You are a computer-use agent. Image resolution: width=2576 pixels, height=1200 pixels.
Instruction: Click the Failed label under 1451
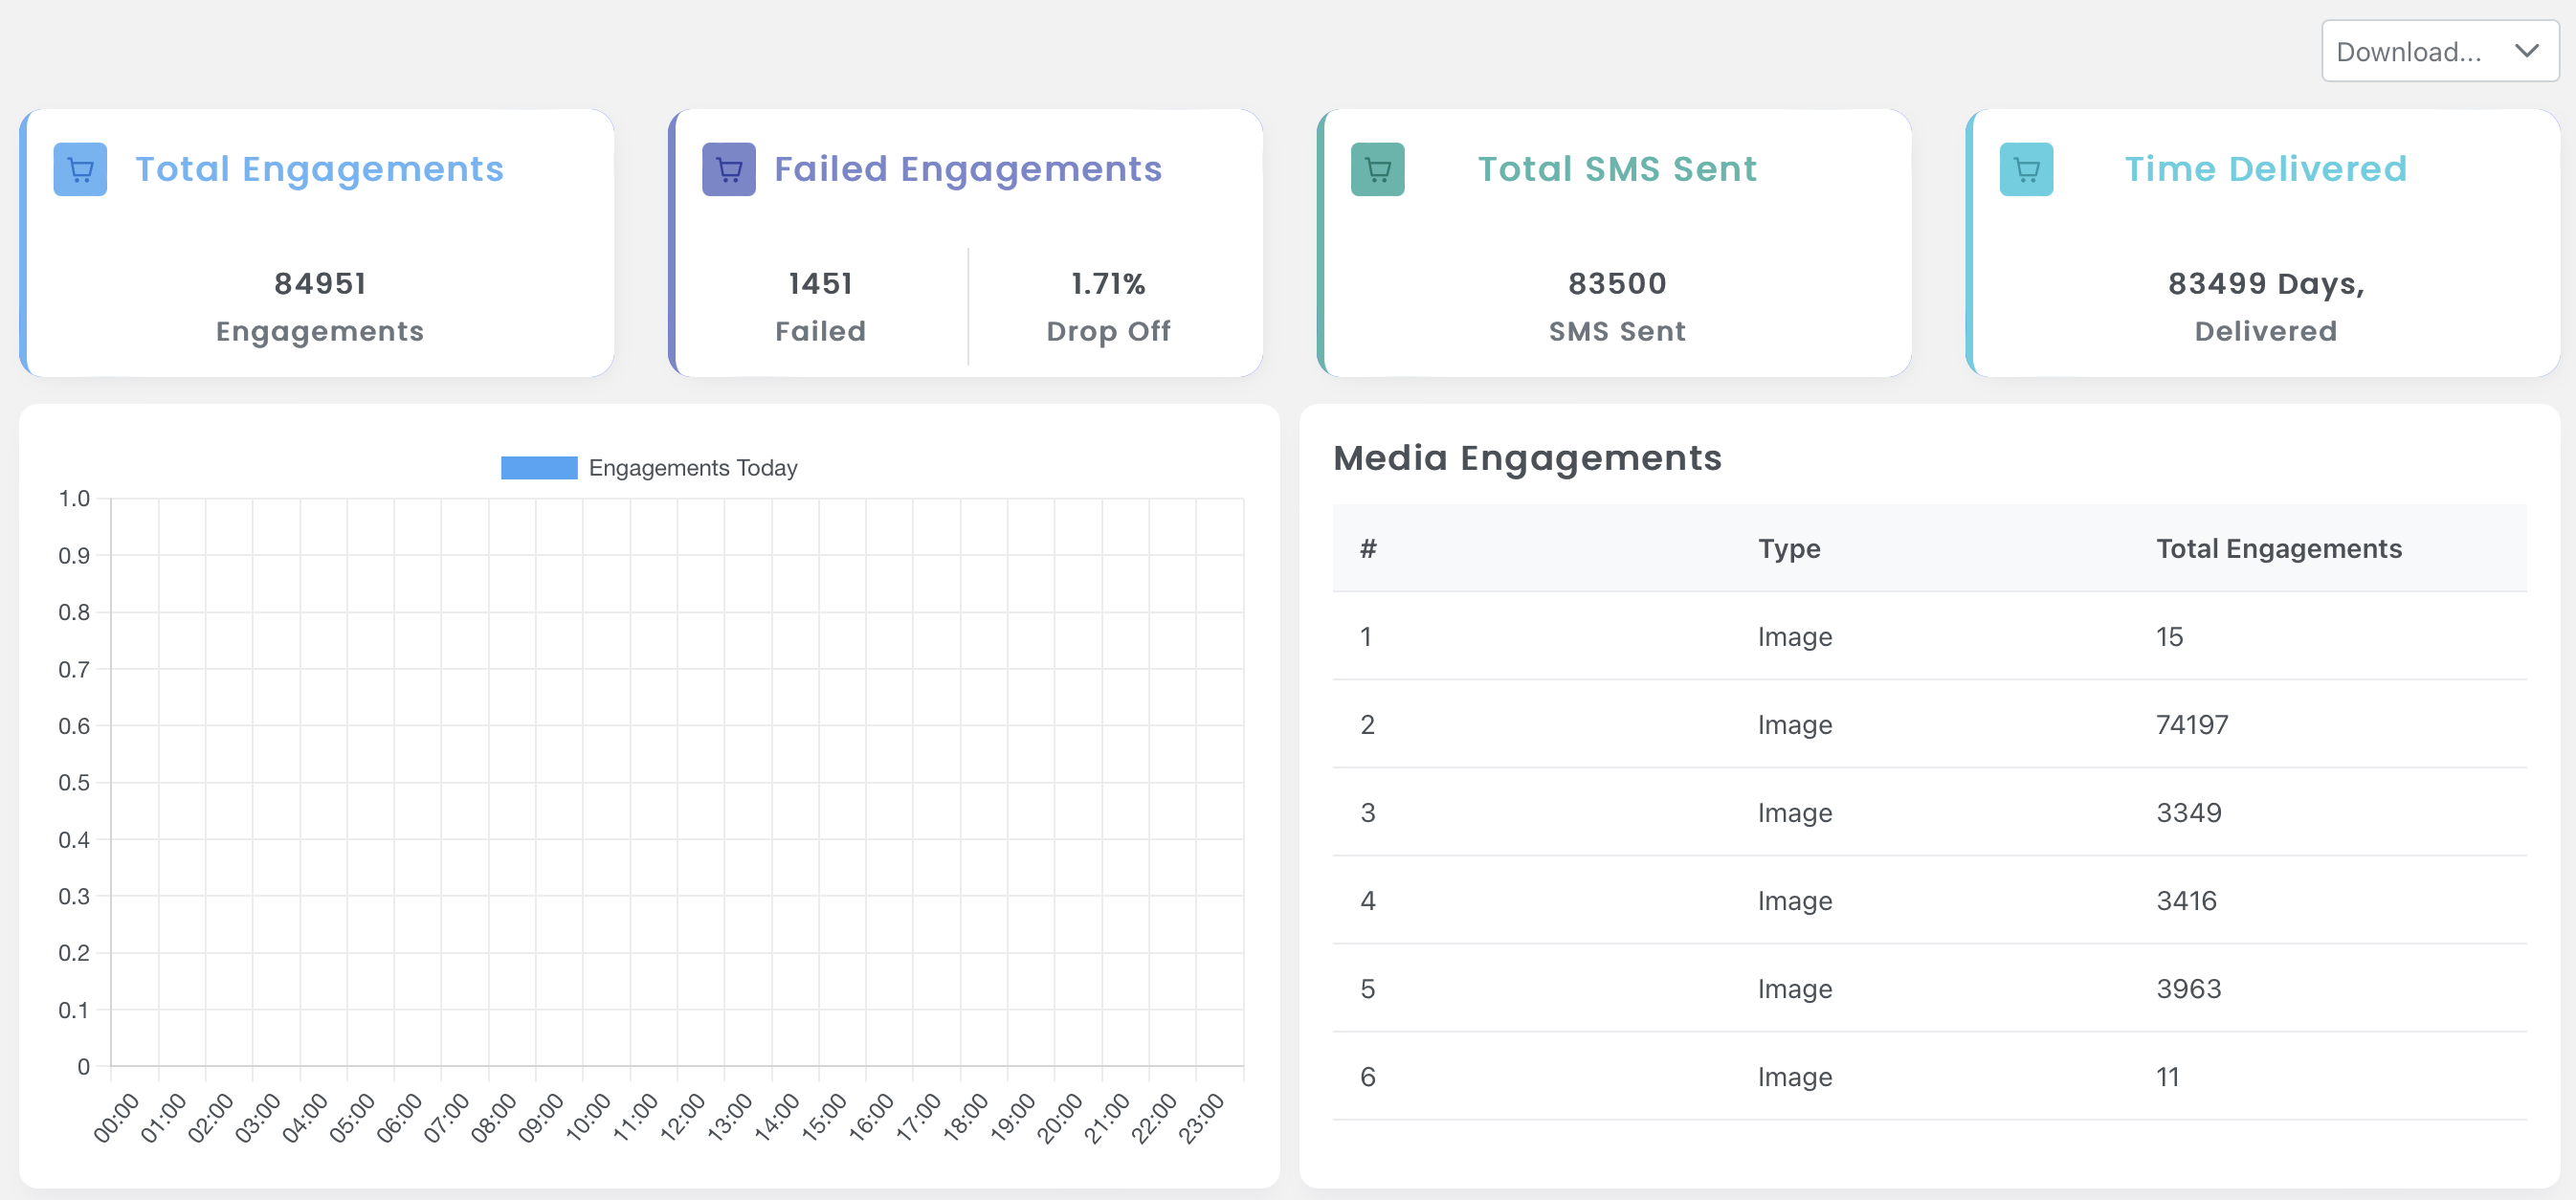[x=821, y=331]
